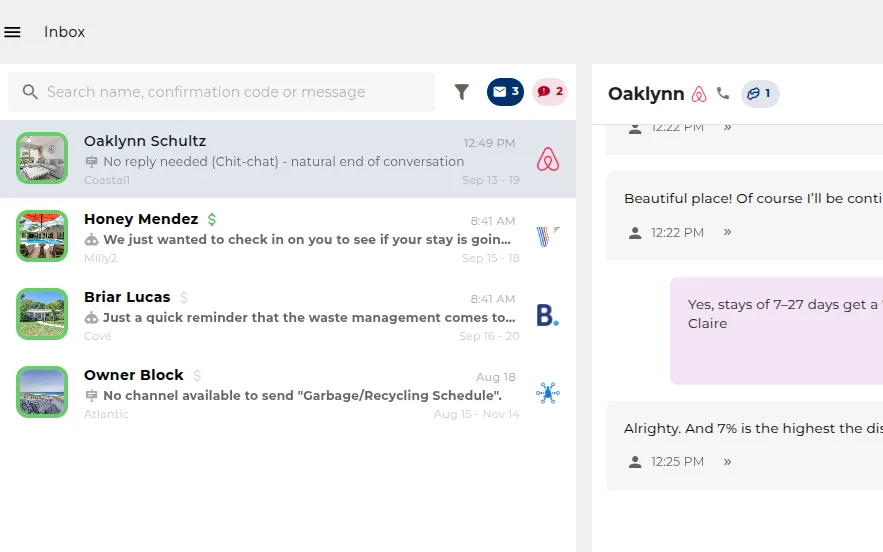Click the Inbox page title

(64, 32)
